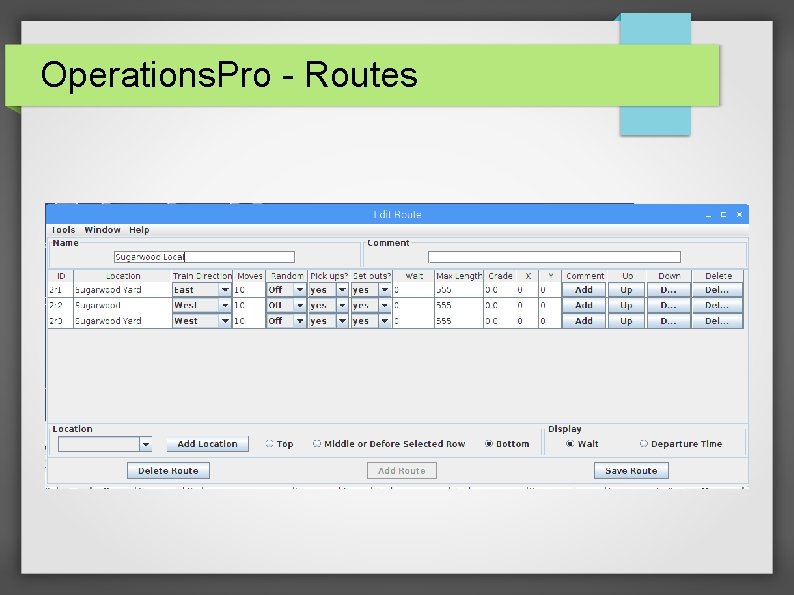This screenshot has height=595, width=794.
Task: Click the Moves value in row 2r1
Action: tap(249, 290)
